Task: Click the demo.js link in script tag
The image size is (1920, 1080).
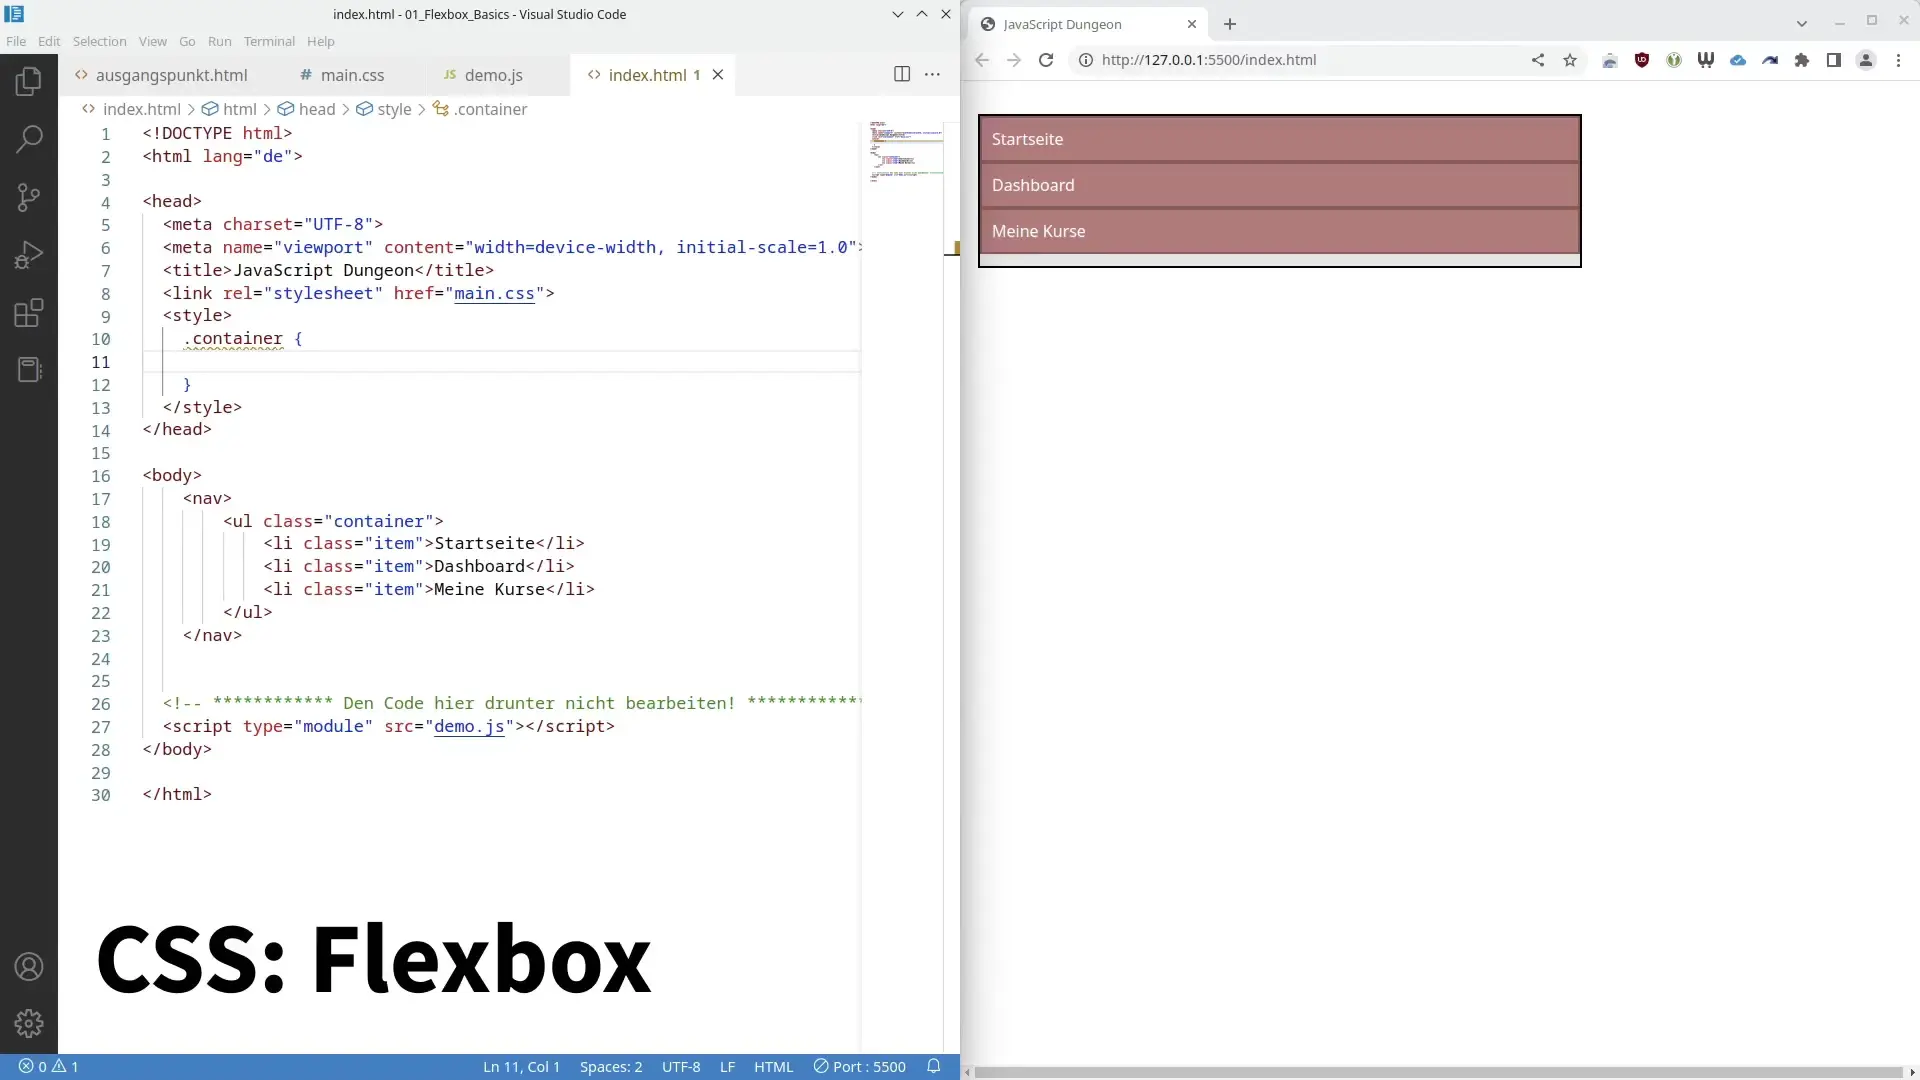Action: (469, 726)
